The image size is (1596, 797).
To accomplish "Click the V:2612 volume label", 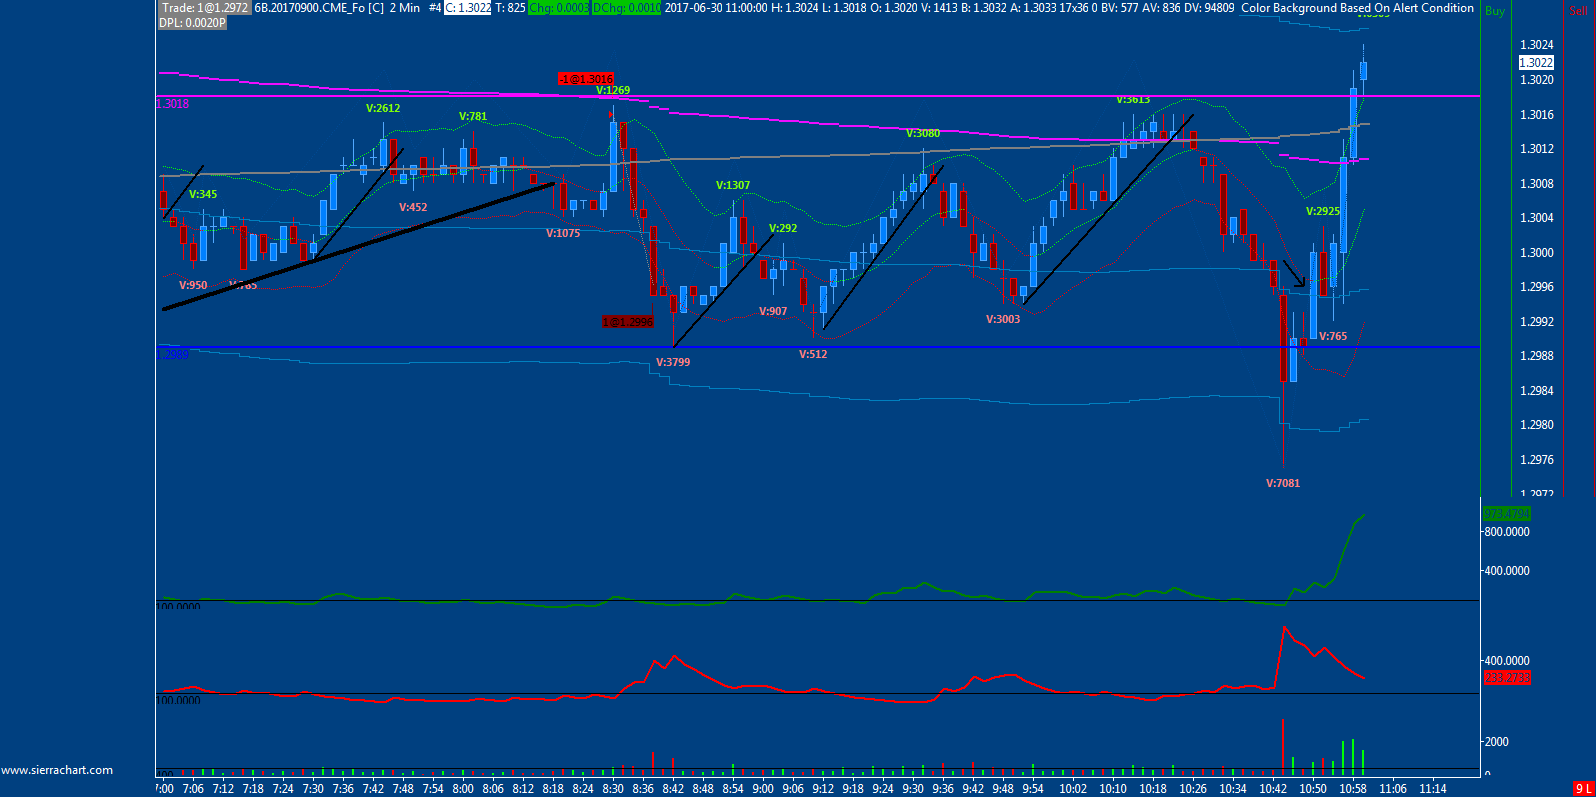I will (383, 108).
